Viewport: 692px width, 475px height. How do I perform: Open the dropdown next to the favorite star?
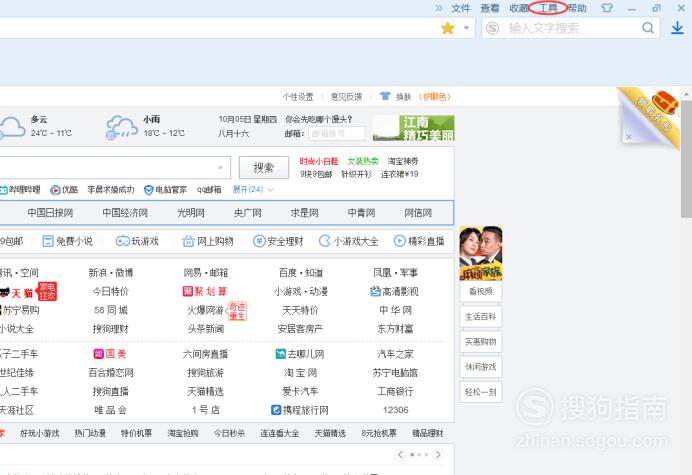point(466,28)
